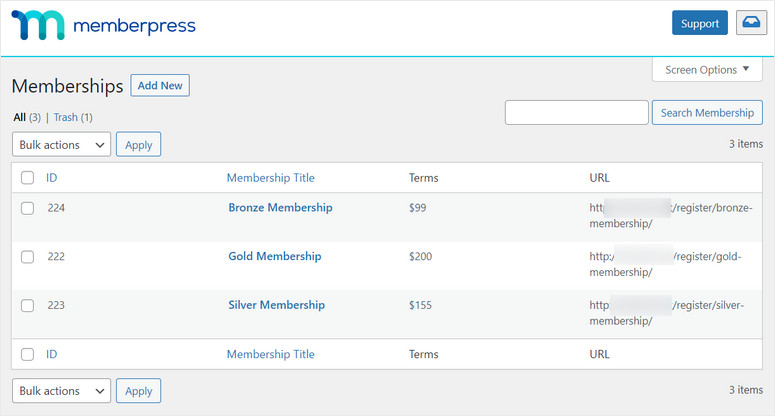
Task: Select the Silver Membership row checkbox
Action: tap(27, 305)
